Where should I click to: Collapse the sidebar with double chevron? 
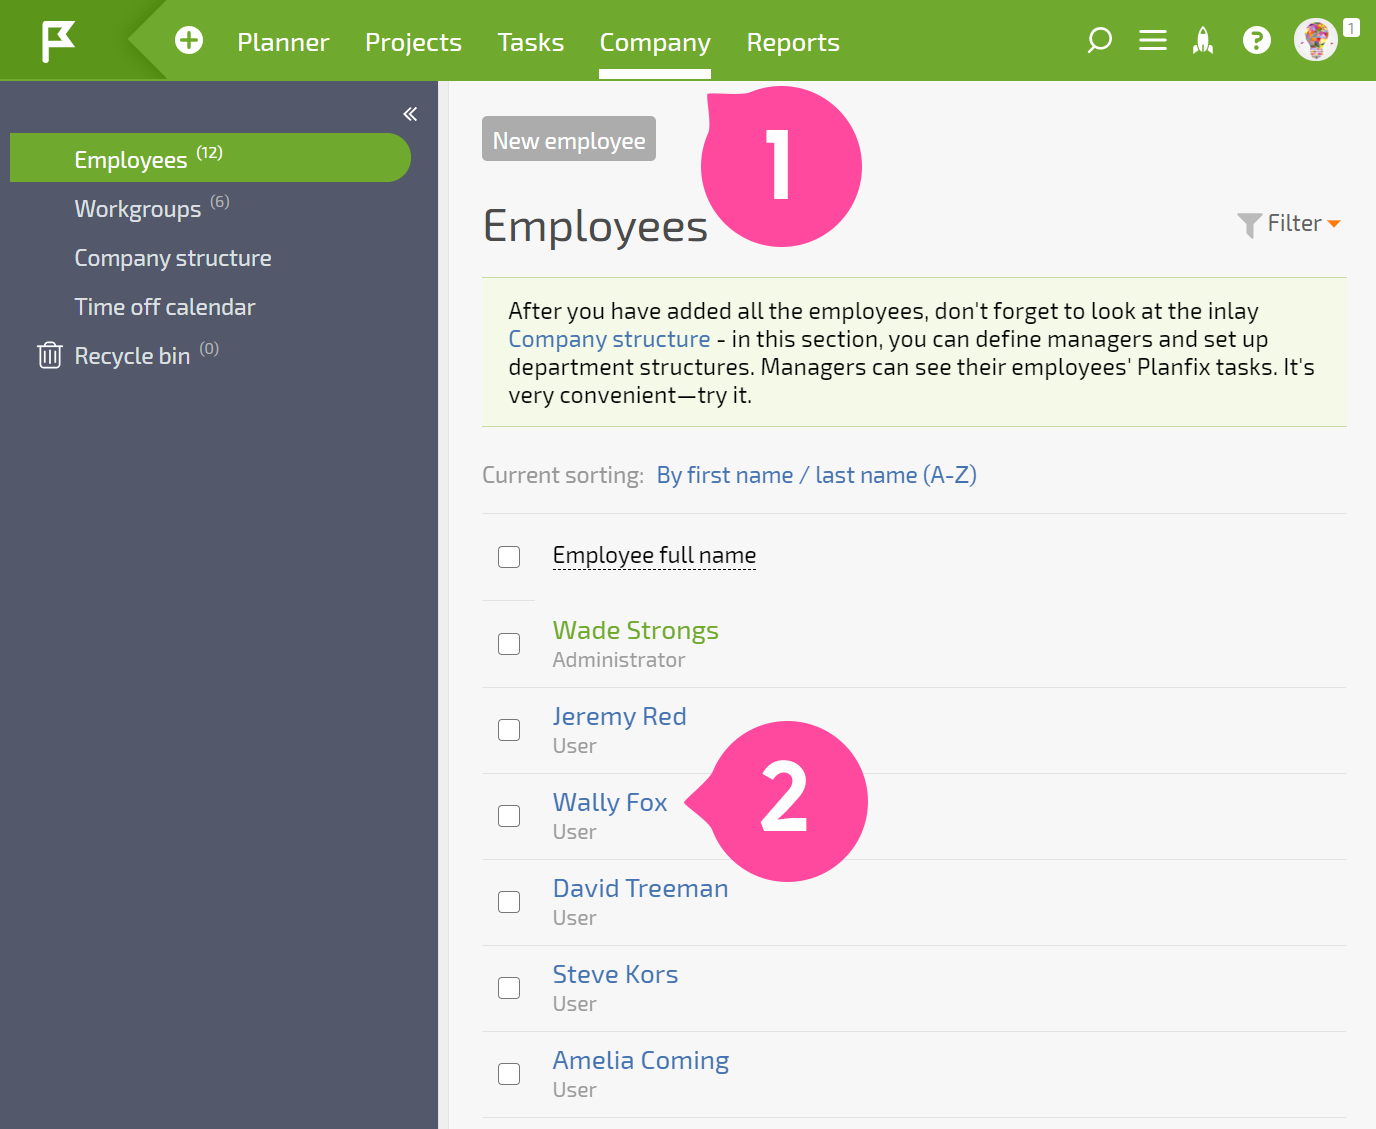click(x=410, y=114)
